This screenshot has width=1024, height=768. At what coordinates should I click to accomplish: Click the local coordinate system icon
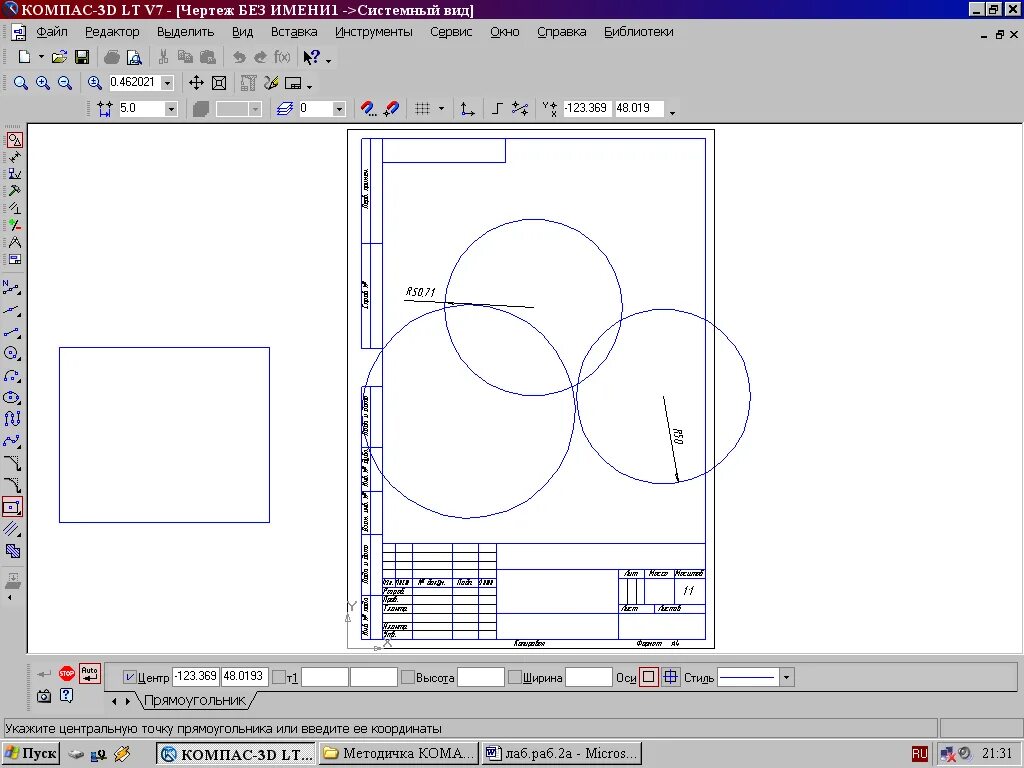tap(467, 108)
